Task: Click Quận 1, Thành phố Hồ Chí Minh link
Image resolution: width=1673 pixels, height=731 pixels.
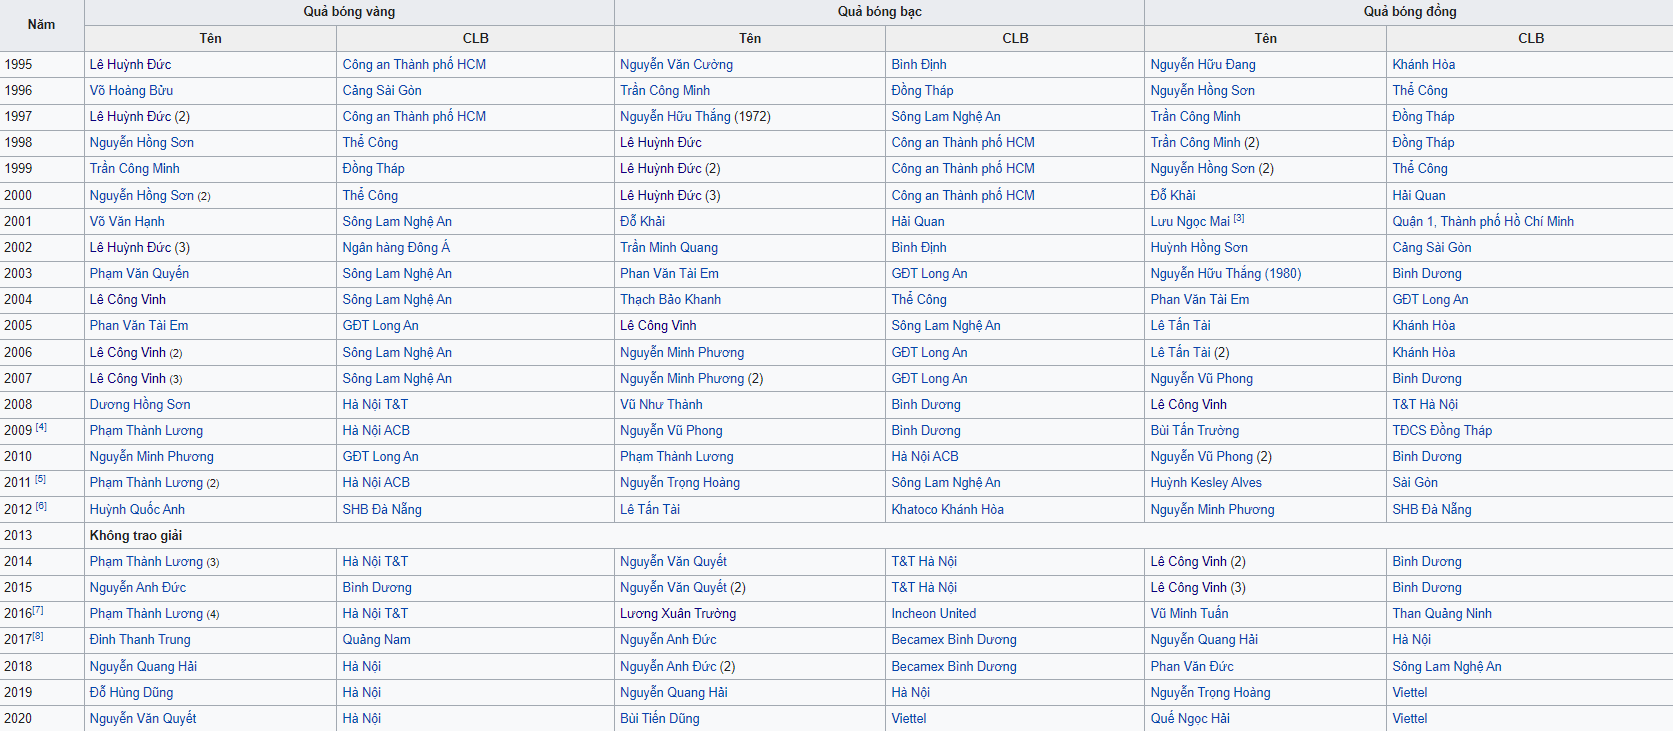Action: coord(1483,221)
